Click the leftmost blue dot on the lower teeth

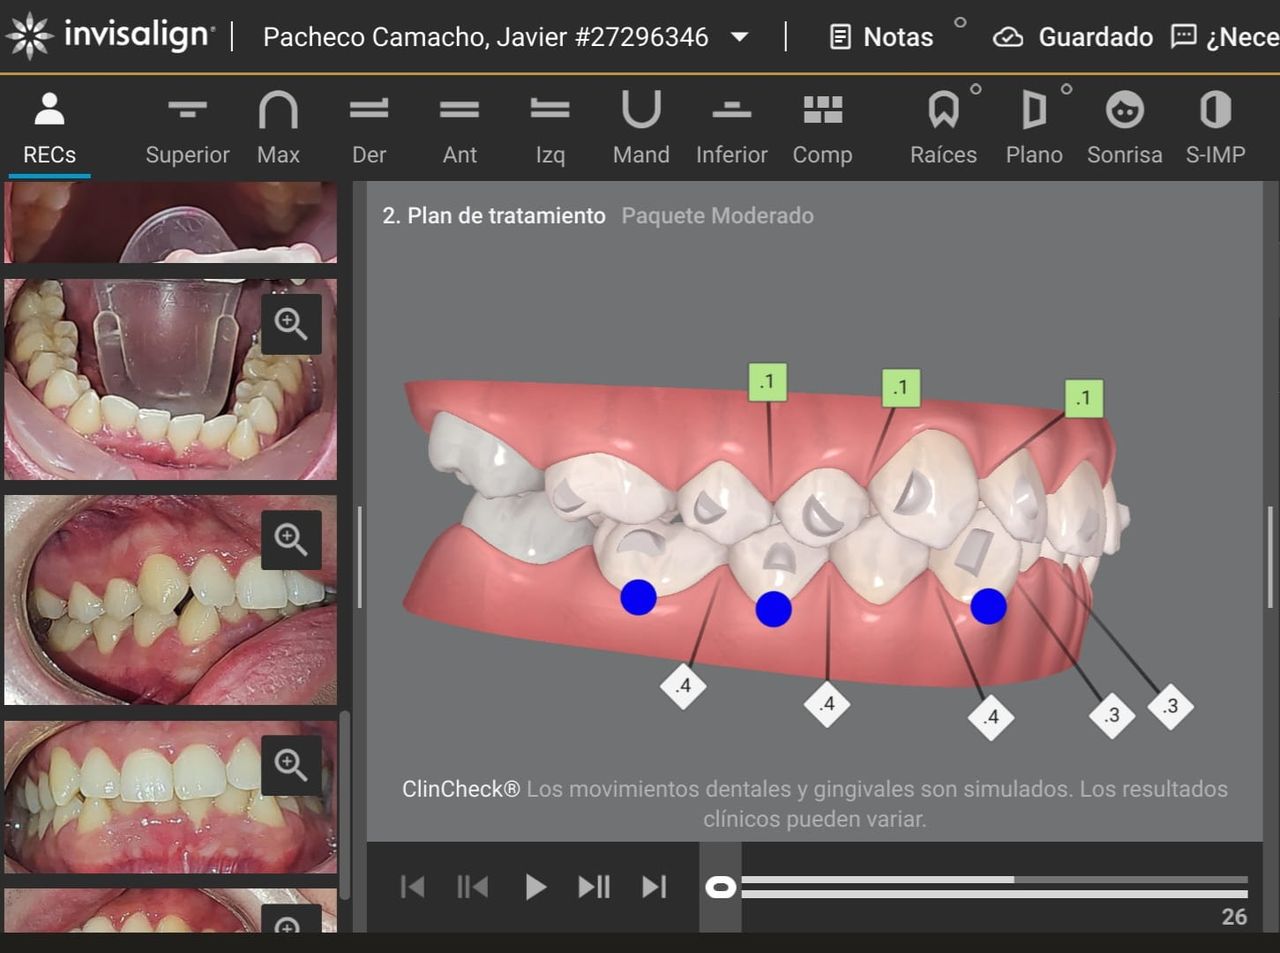(638, 597)
